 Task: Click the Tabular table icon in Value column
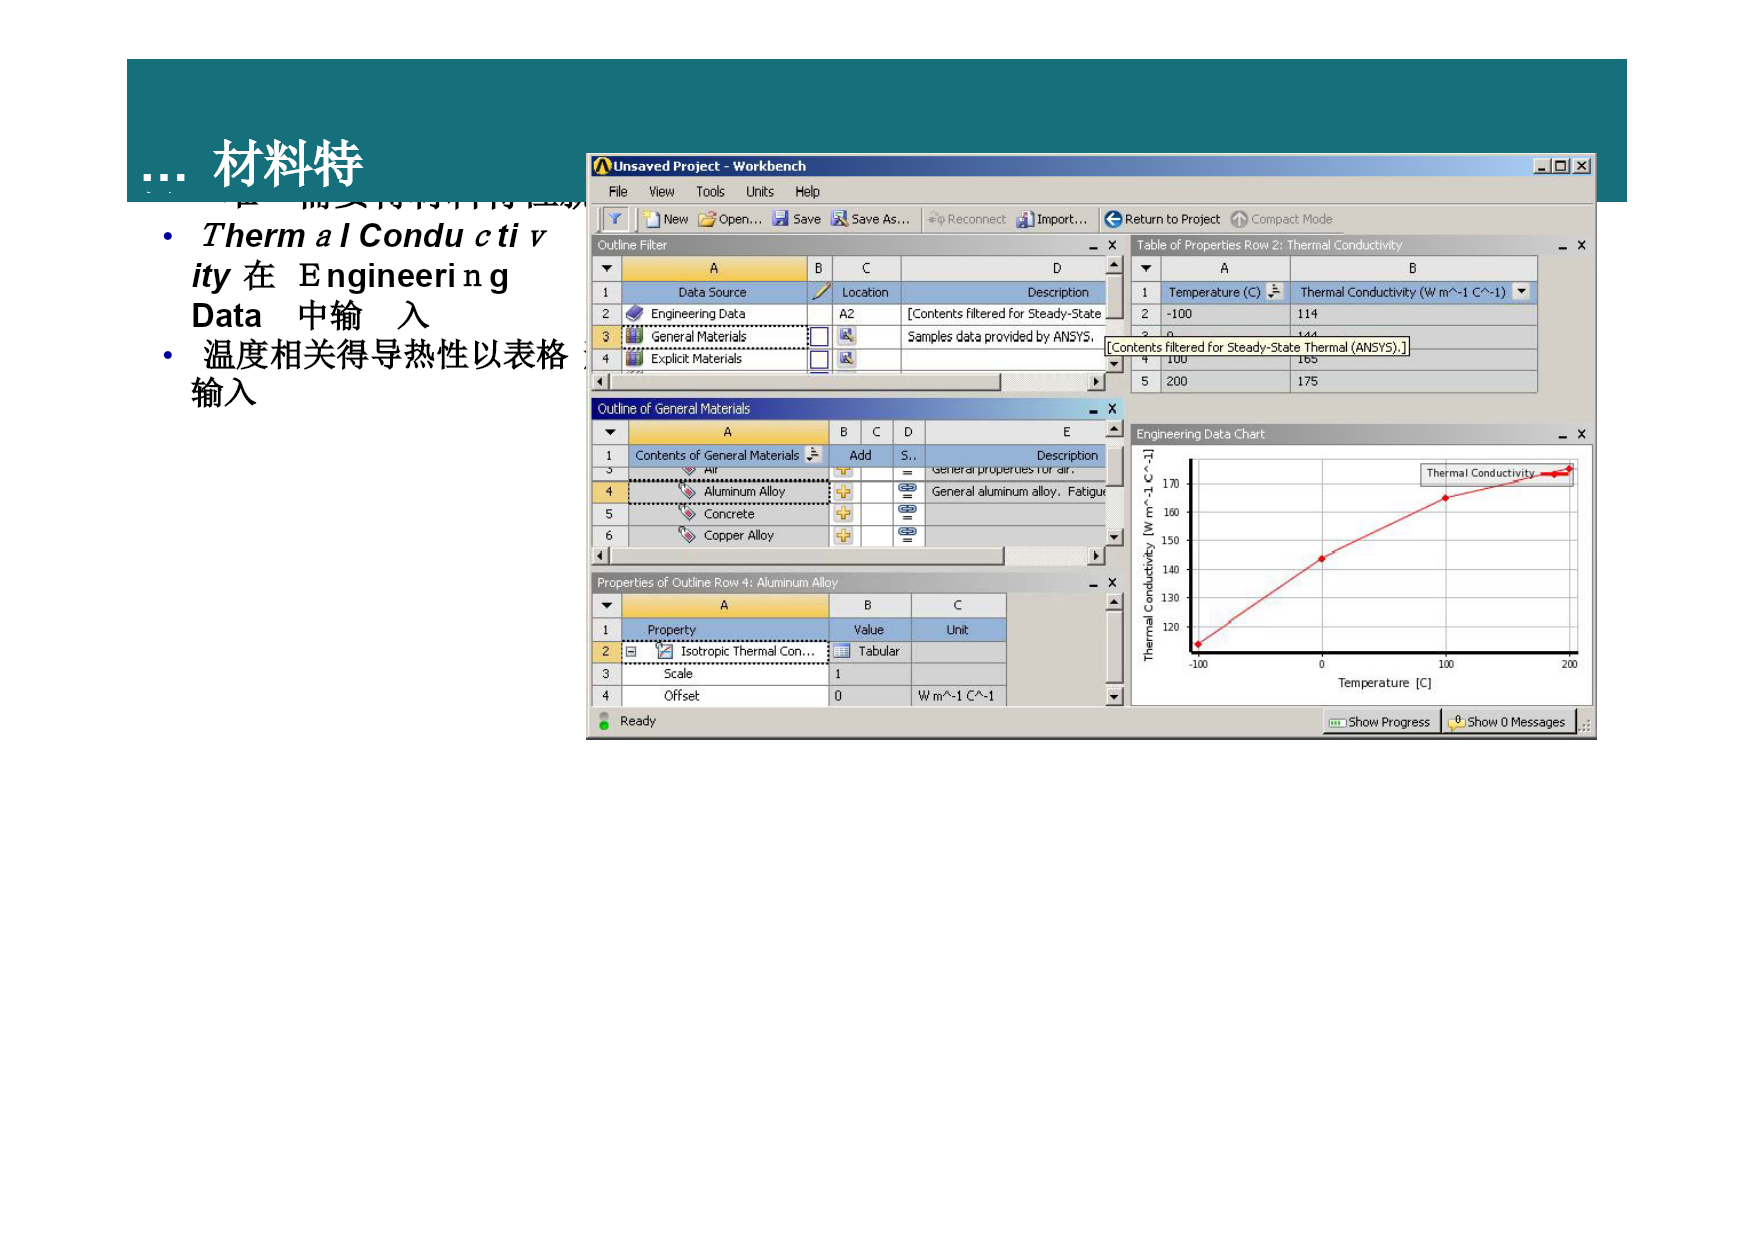(x=842, y=651)
